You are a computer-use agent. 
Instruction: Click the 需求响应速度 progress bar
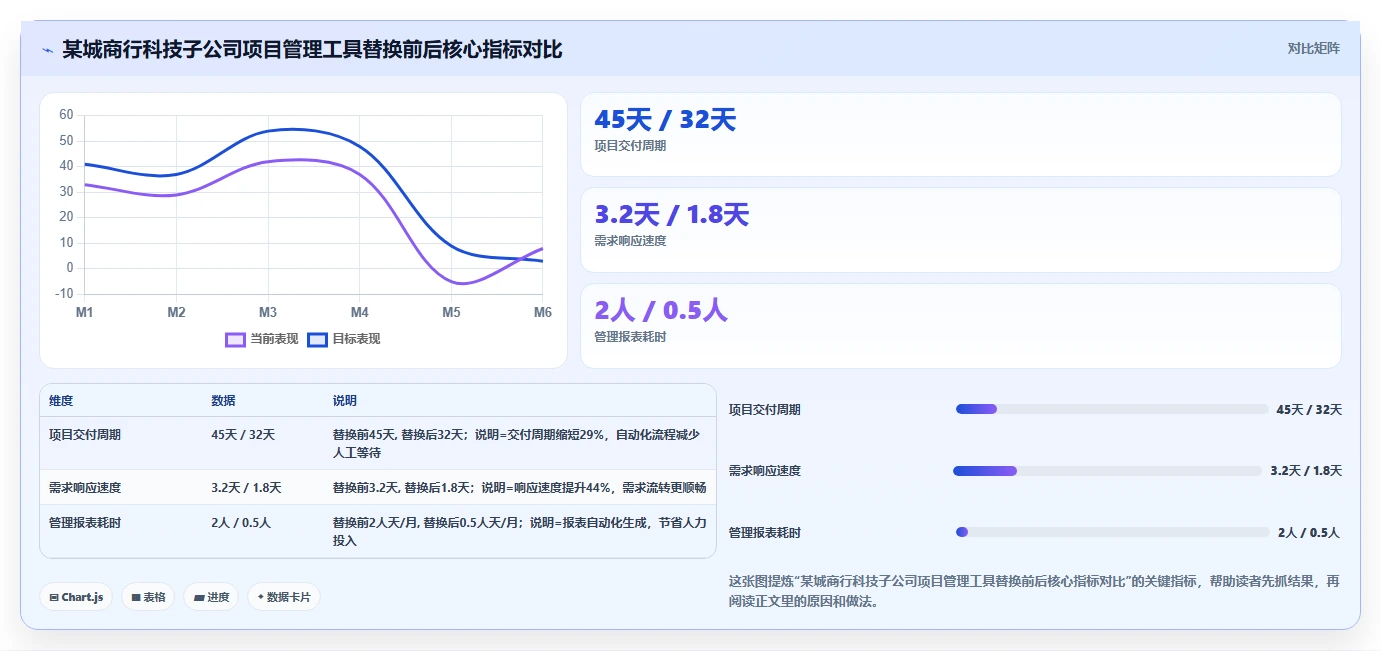pos(1107,471)
